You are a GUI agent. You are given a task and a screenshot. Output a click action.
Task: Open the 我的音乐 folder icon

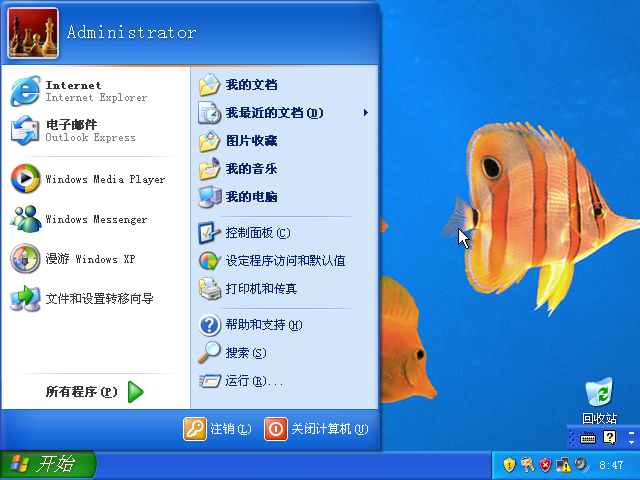pyautogui.click(x=210, y=169)
